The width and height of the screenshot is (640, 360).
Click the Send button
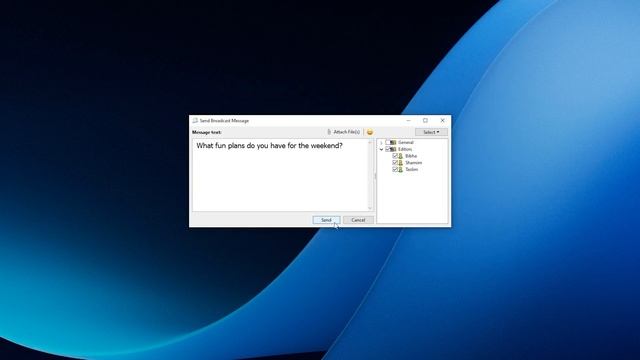(326, 220)
